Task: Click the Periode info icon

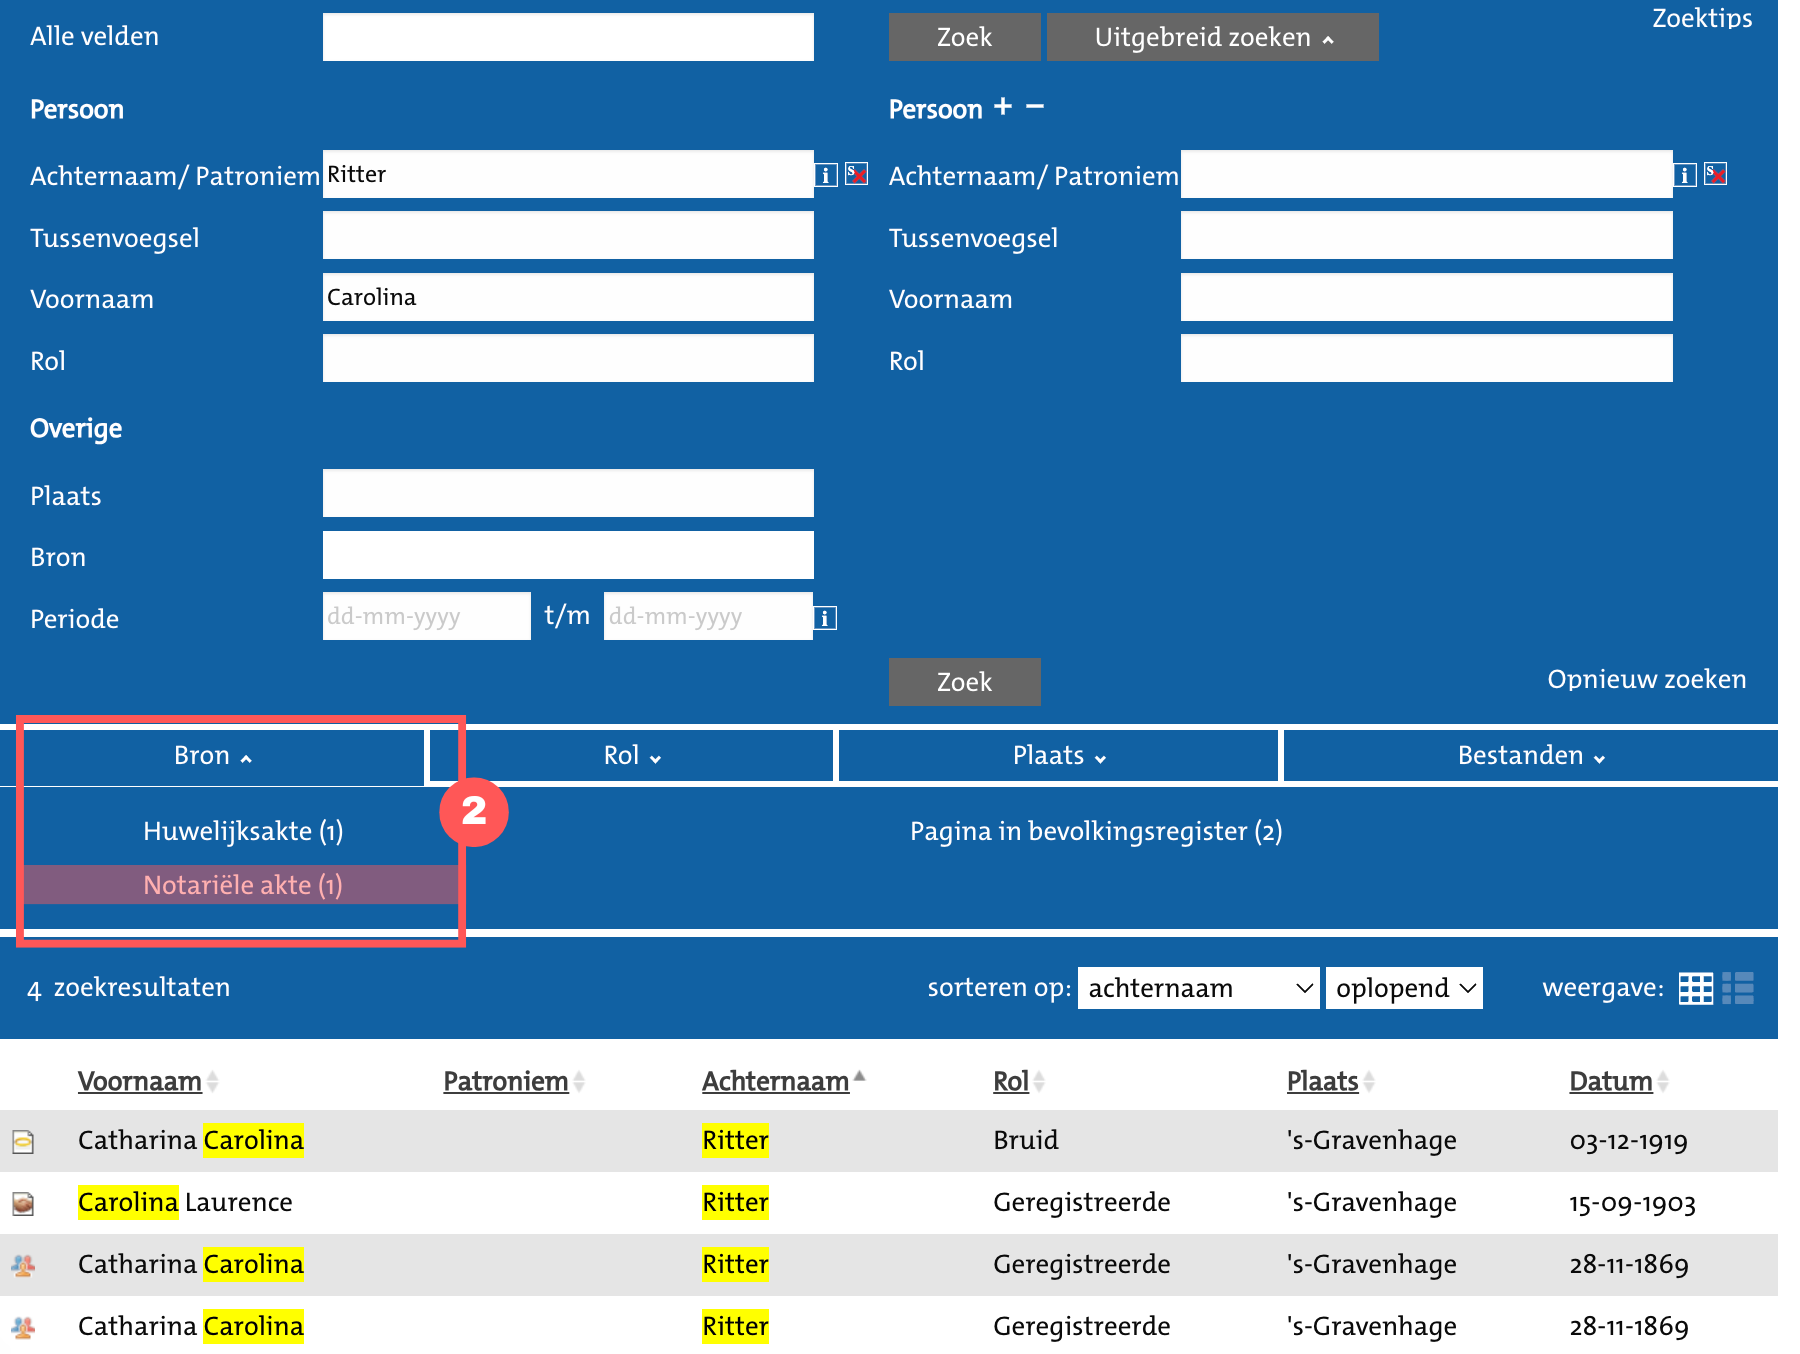Action: point(825,618)
